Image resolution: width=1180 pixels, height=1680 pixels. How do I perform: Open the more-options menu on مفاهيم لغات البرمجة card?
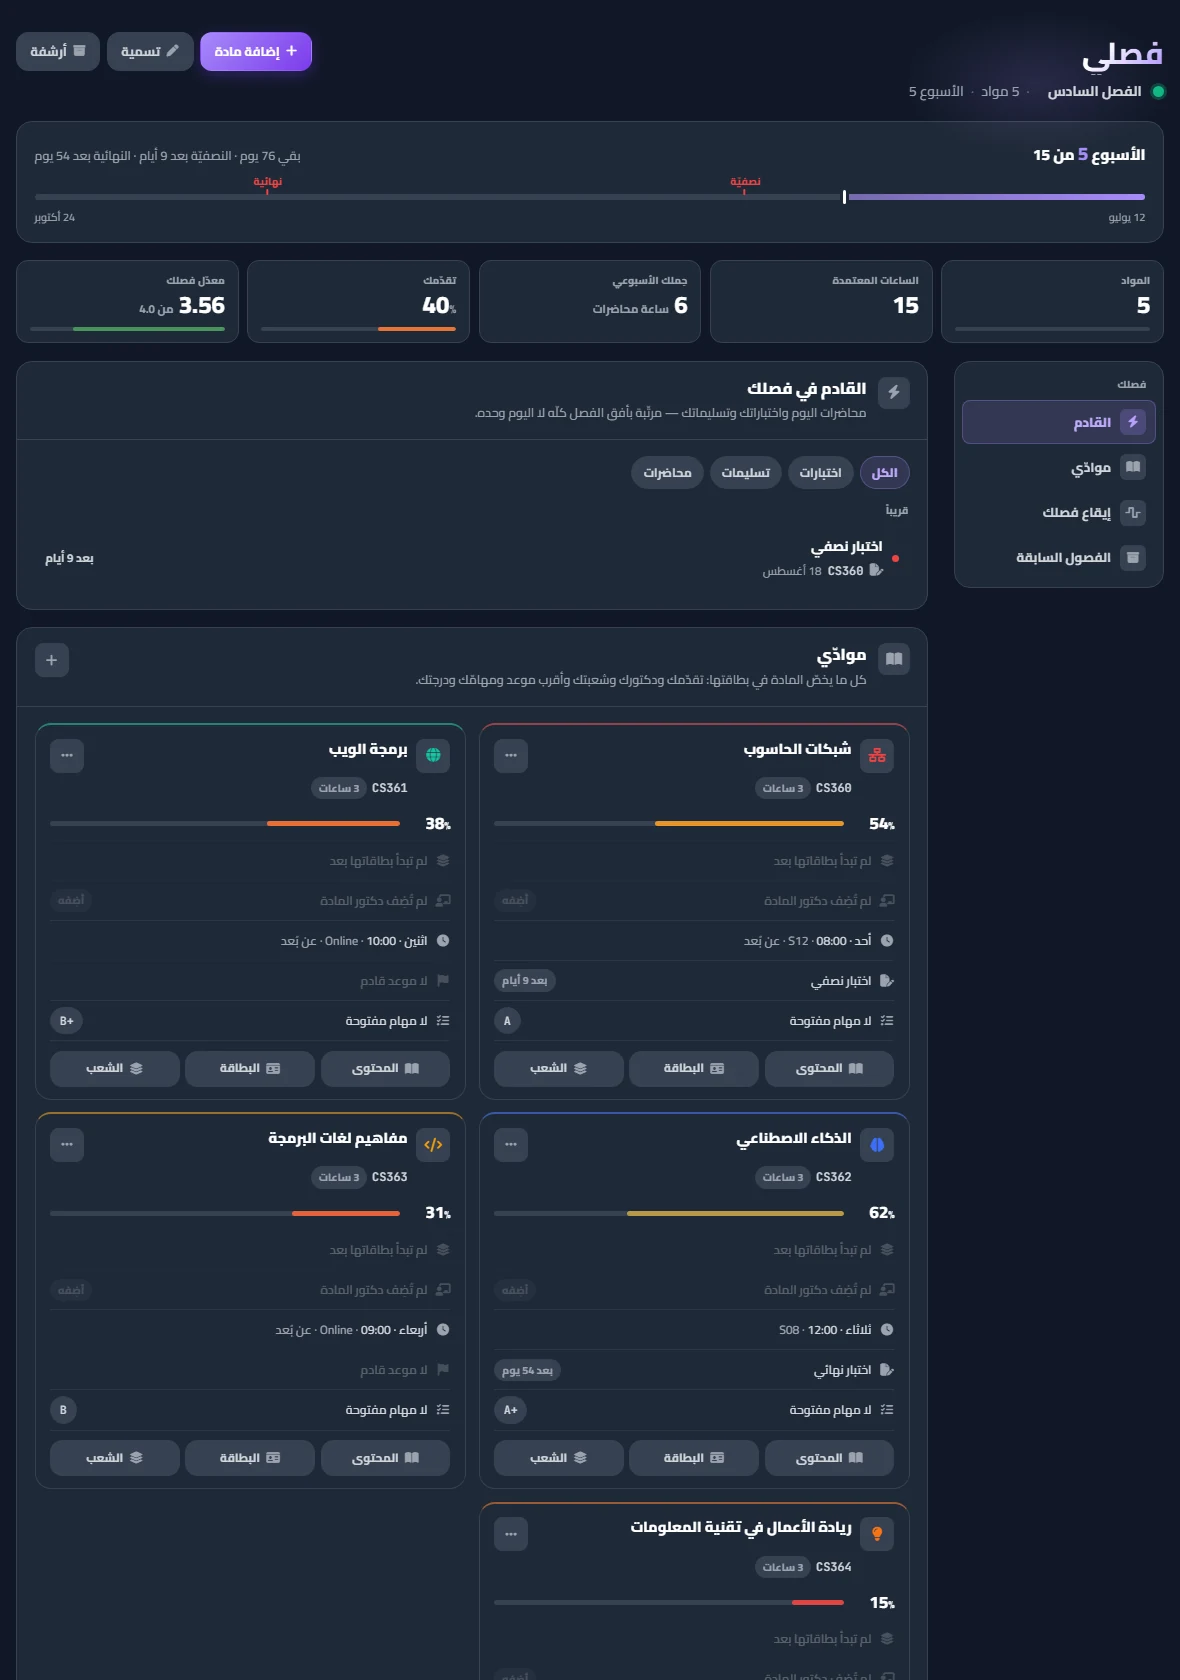tap(67, 1145)
